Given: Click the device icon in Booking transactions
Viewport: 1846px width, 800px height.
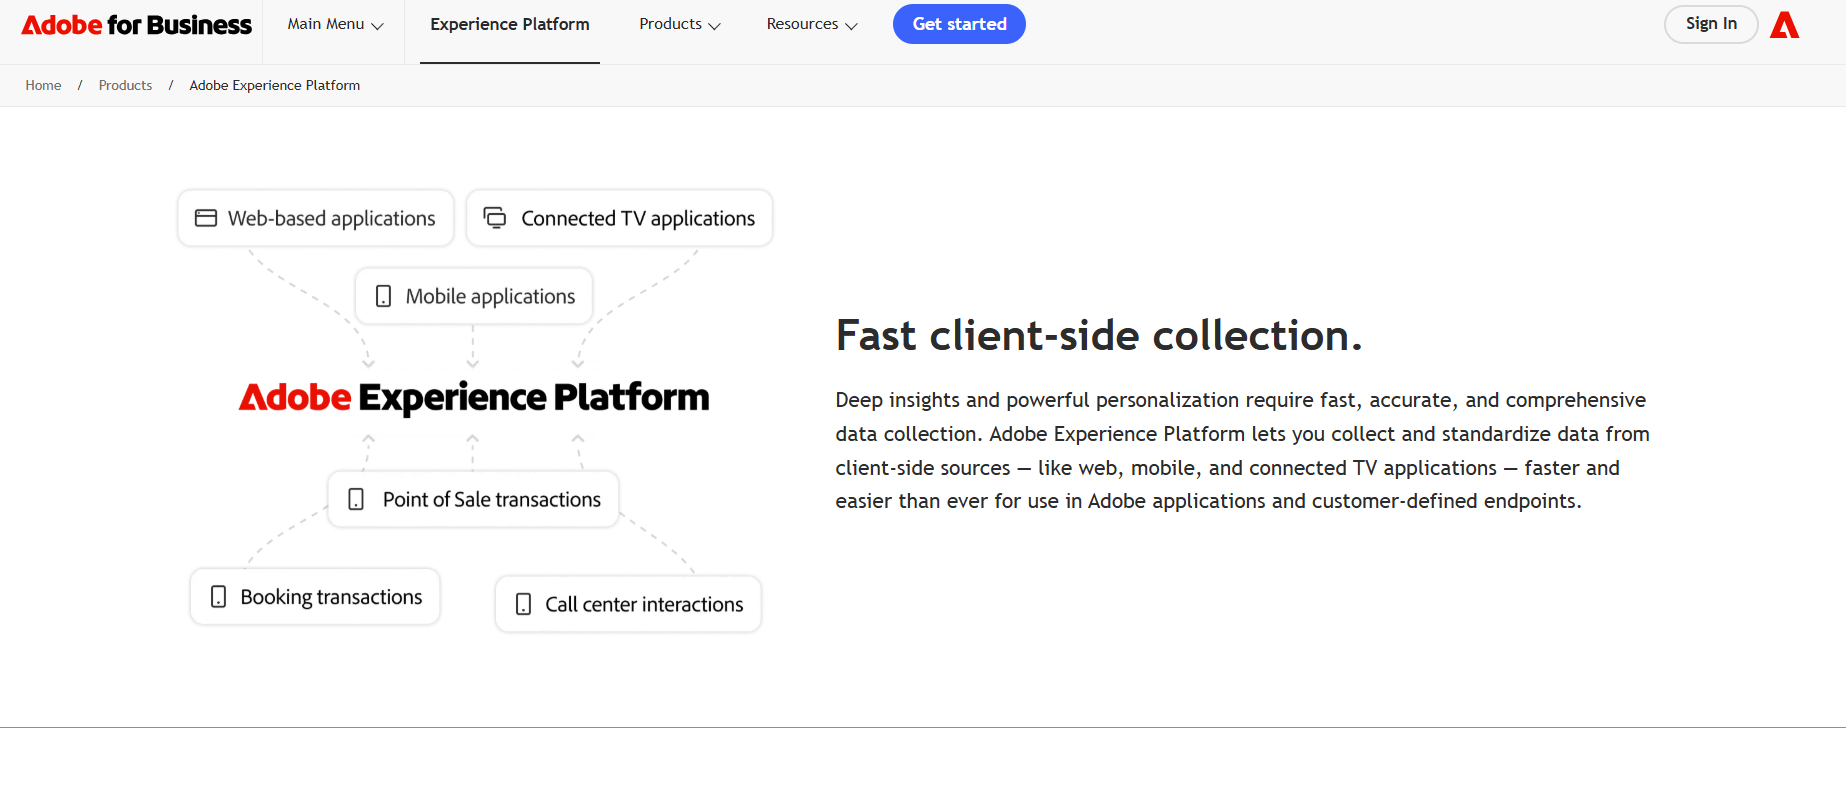Looking at the screenshot, I should coord(218,597).
